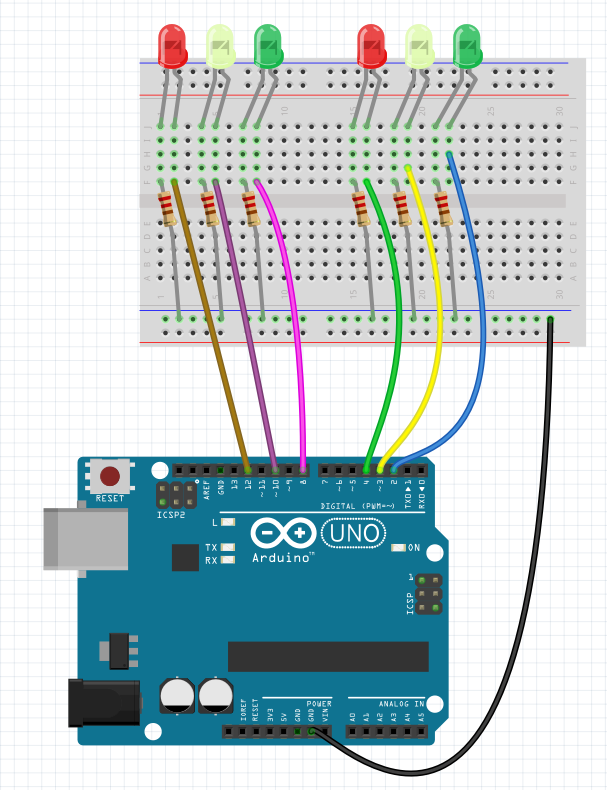The height and width of the screenshot is (790, 607).
Task: Select the leftmost resistor on breadboard
Action: 167,210
